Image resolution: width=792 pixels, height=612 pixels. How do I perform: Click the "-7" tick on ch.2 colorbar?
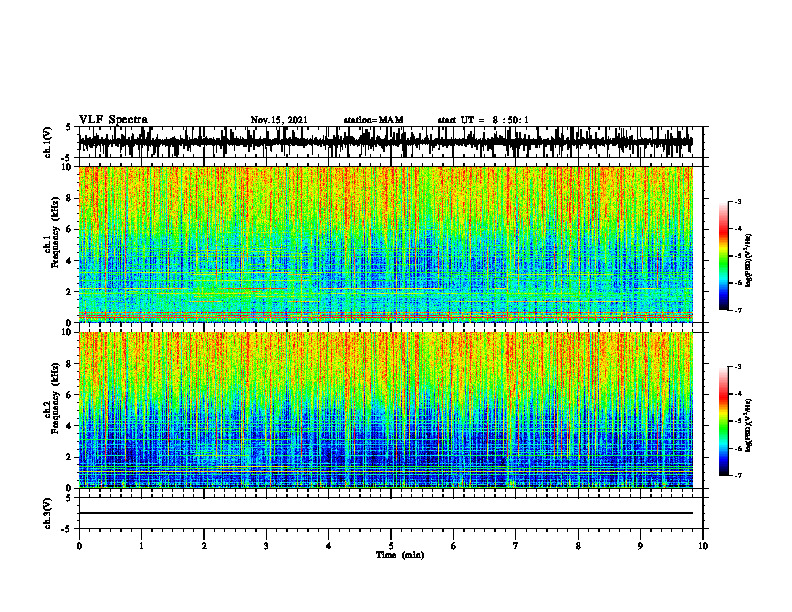pos(738,475)
